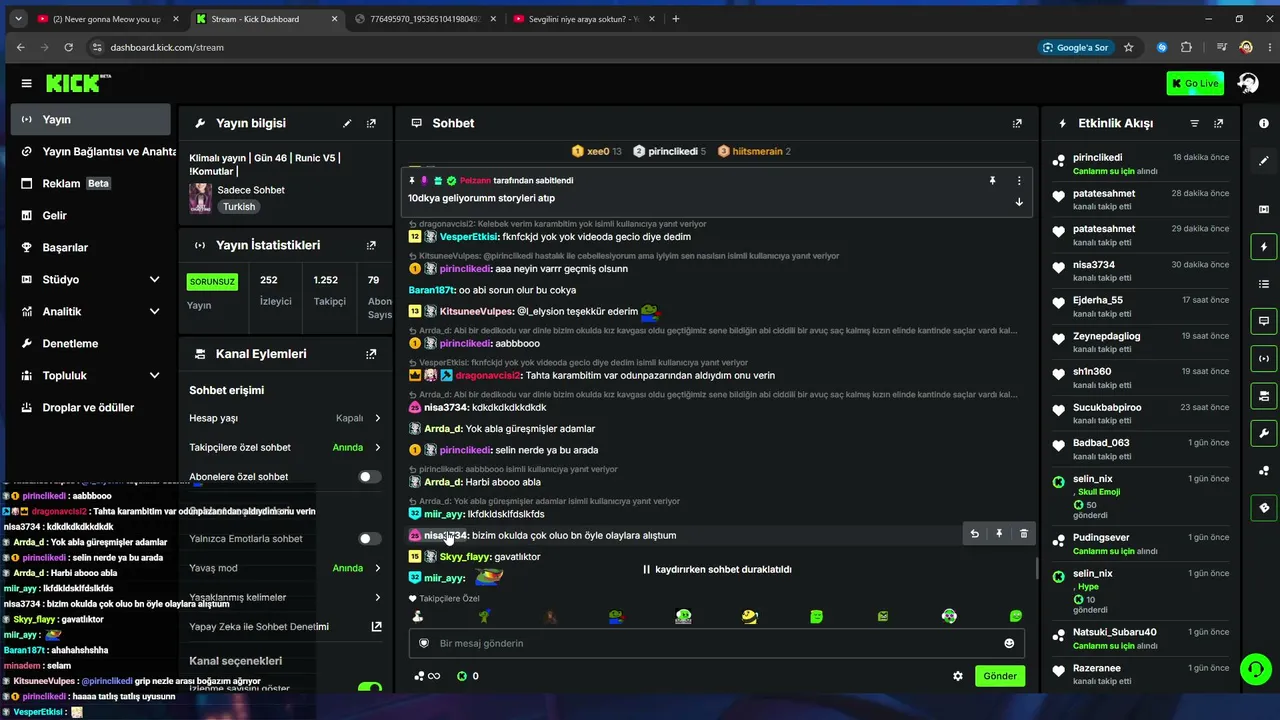Open chat settings gear icon
This screenshot has height=720, width=1280.
click(958, 676)
